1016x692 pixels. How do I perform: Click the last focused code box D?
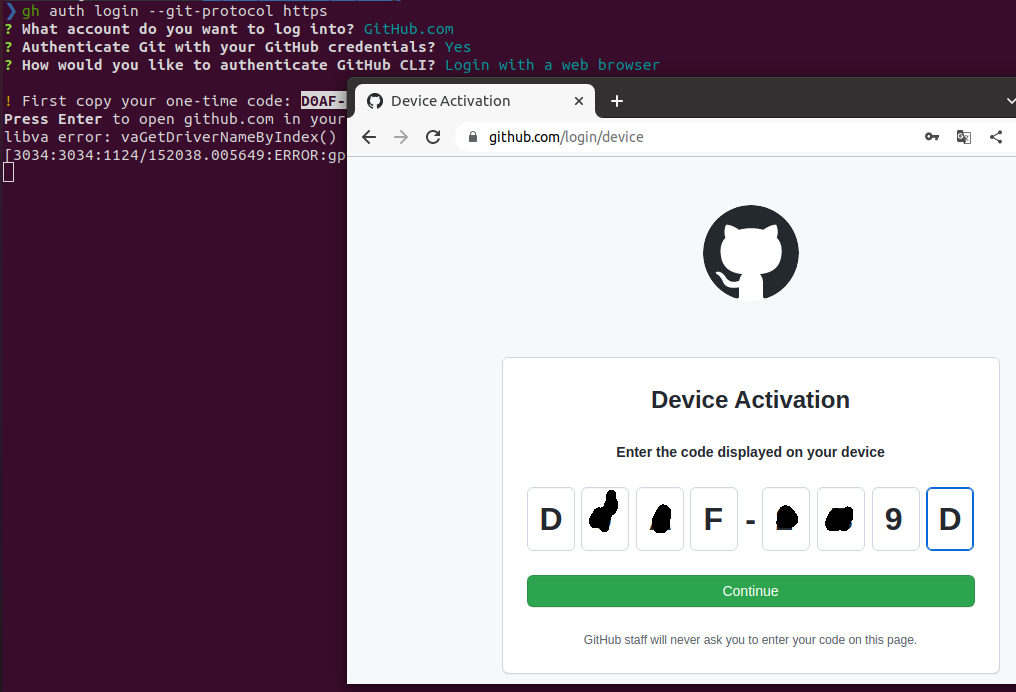coord(950,519)
